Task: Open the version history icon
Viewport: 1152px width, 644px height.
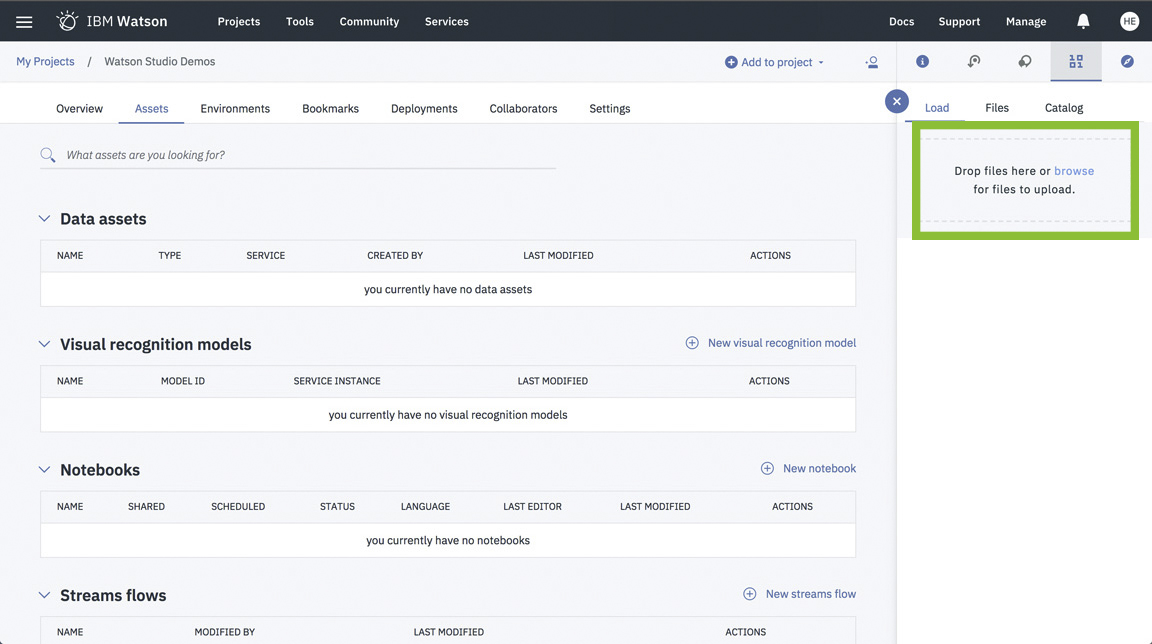Action: pyautogui.click(x=973, y=62)
